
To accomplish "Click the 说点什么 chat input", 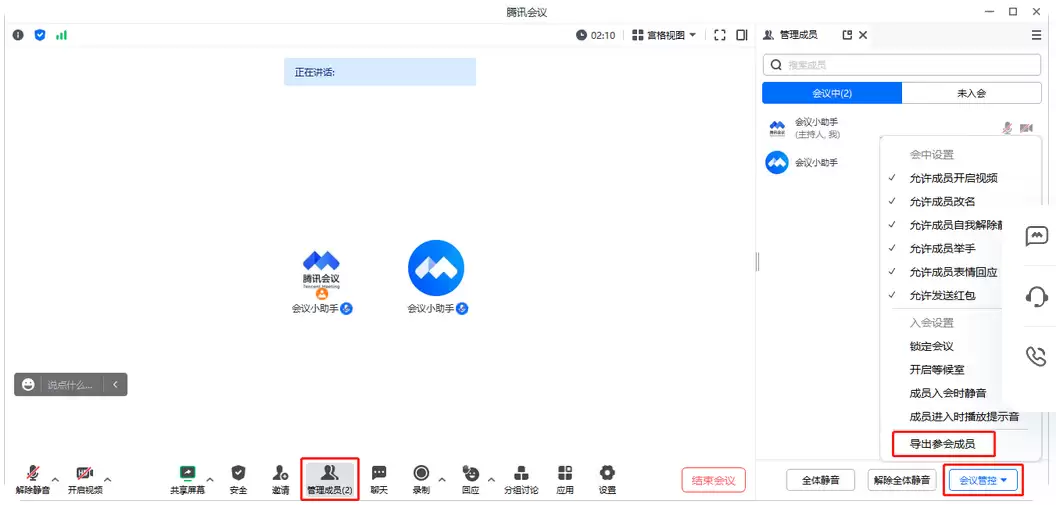I will tap(71, 384).
